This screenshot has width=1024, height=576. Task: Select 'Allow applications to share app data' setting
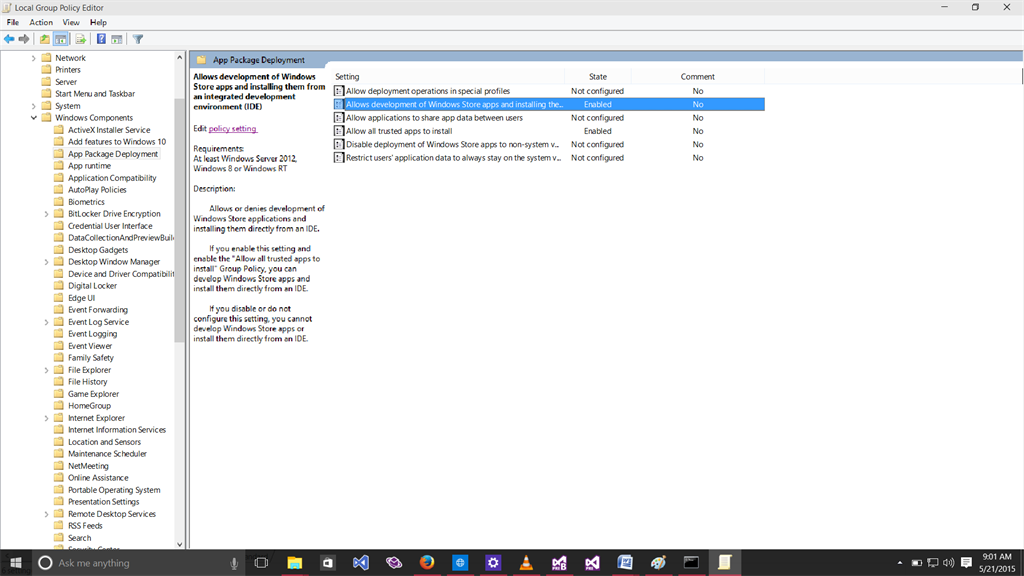point(549,118)
